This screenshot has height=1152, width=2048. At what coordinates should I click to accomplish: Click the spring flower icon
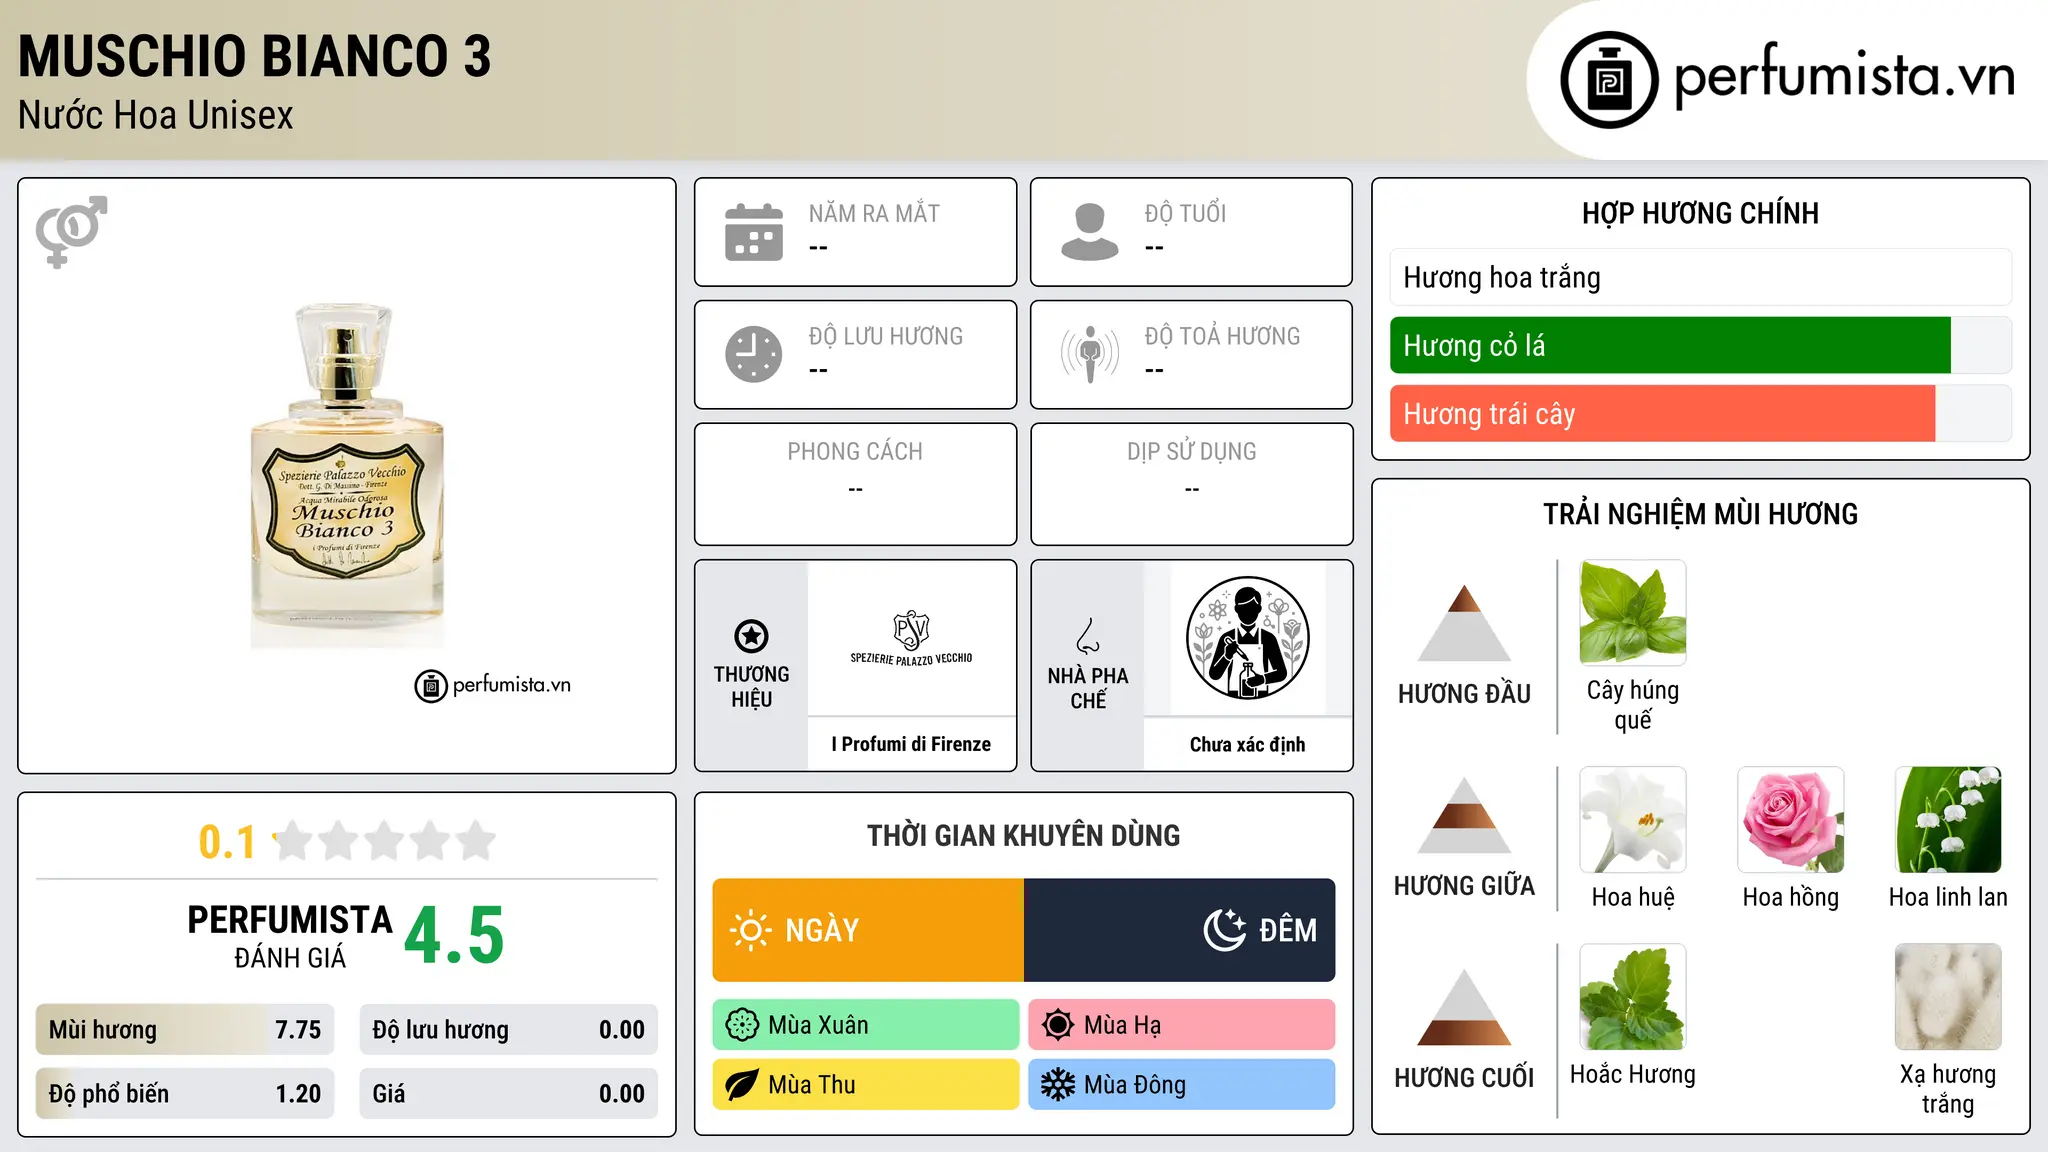[x=742, y=1025]
